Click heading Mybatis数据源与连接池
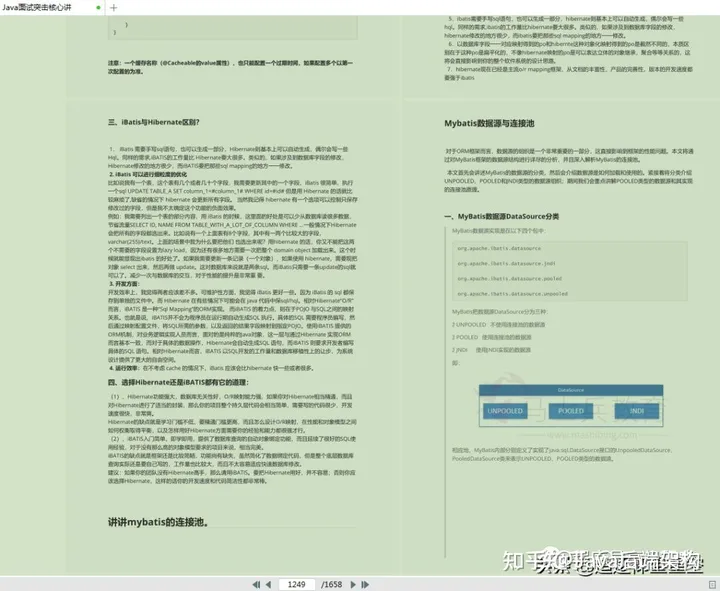Viewport: 720px width, 591px height. pyautogui.click(x=489, y=123)
